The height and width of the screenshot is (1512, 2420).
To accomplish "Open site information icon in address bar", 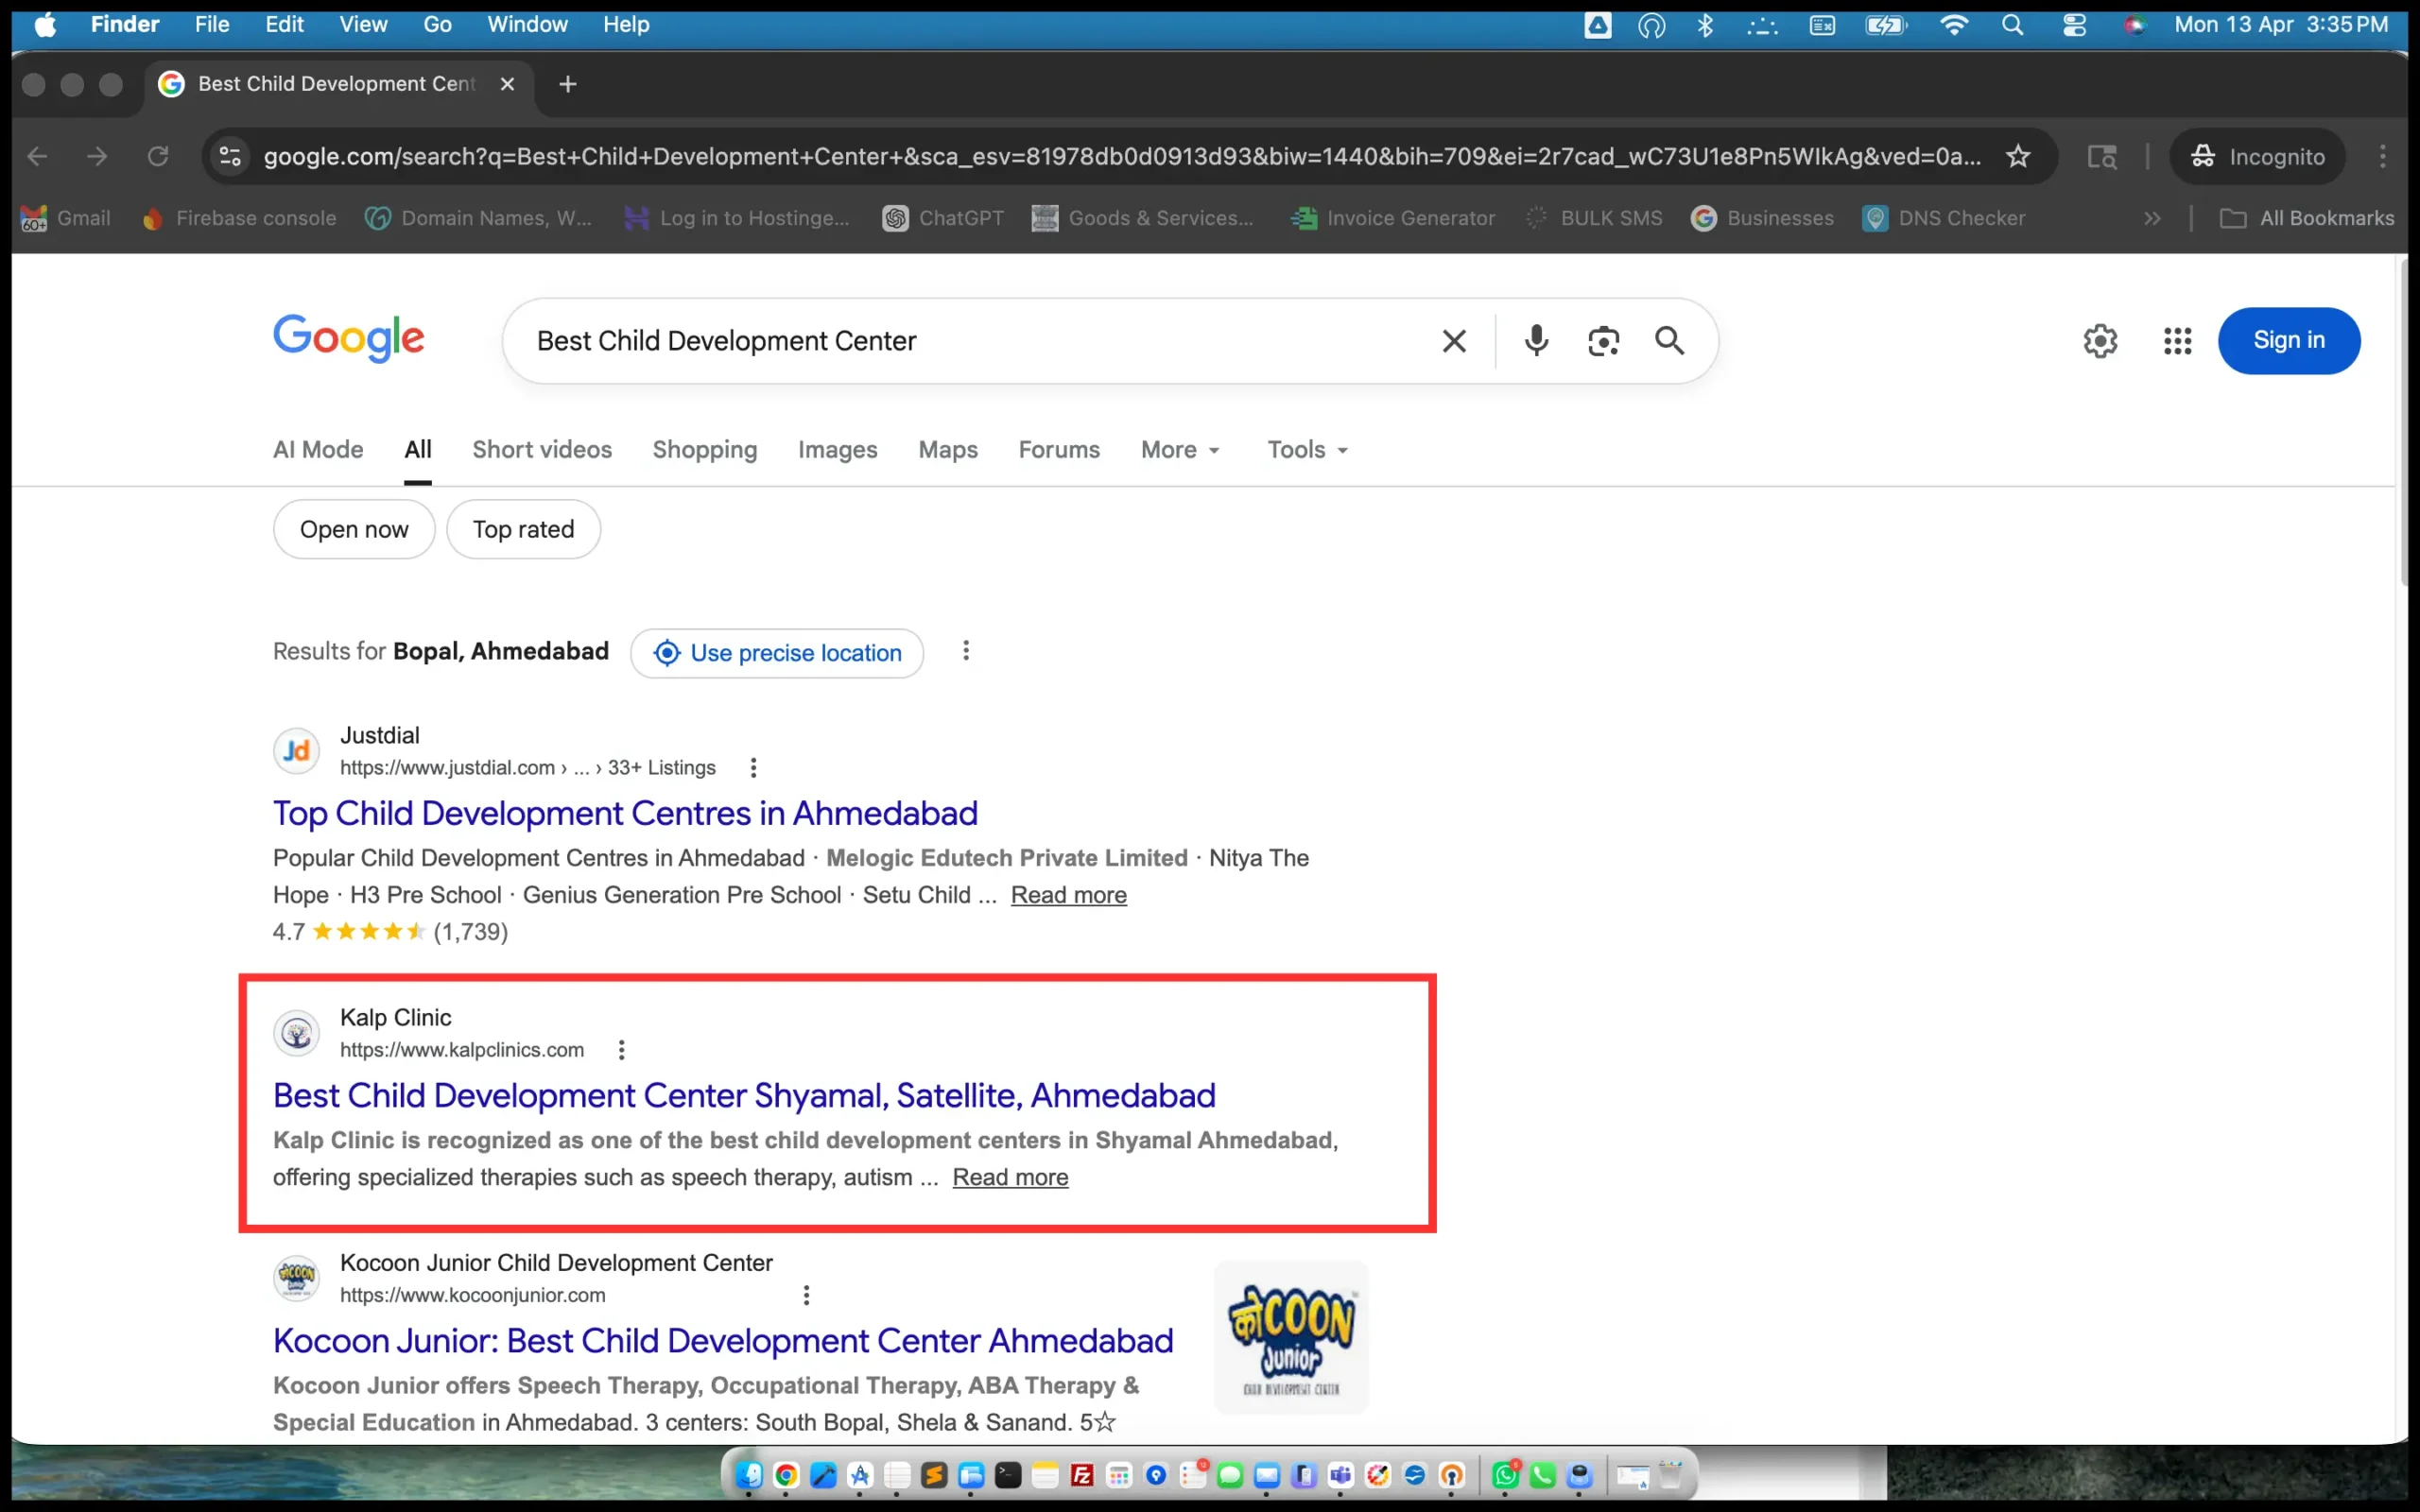I will 230,156.
